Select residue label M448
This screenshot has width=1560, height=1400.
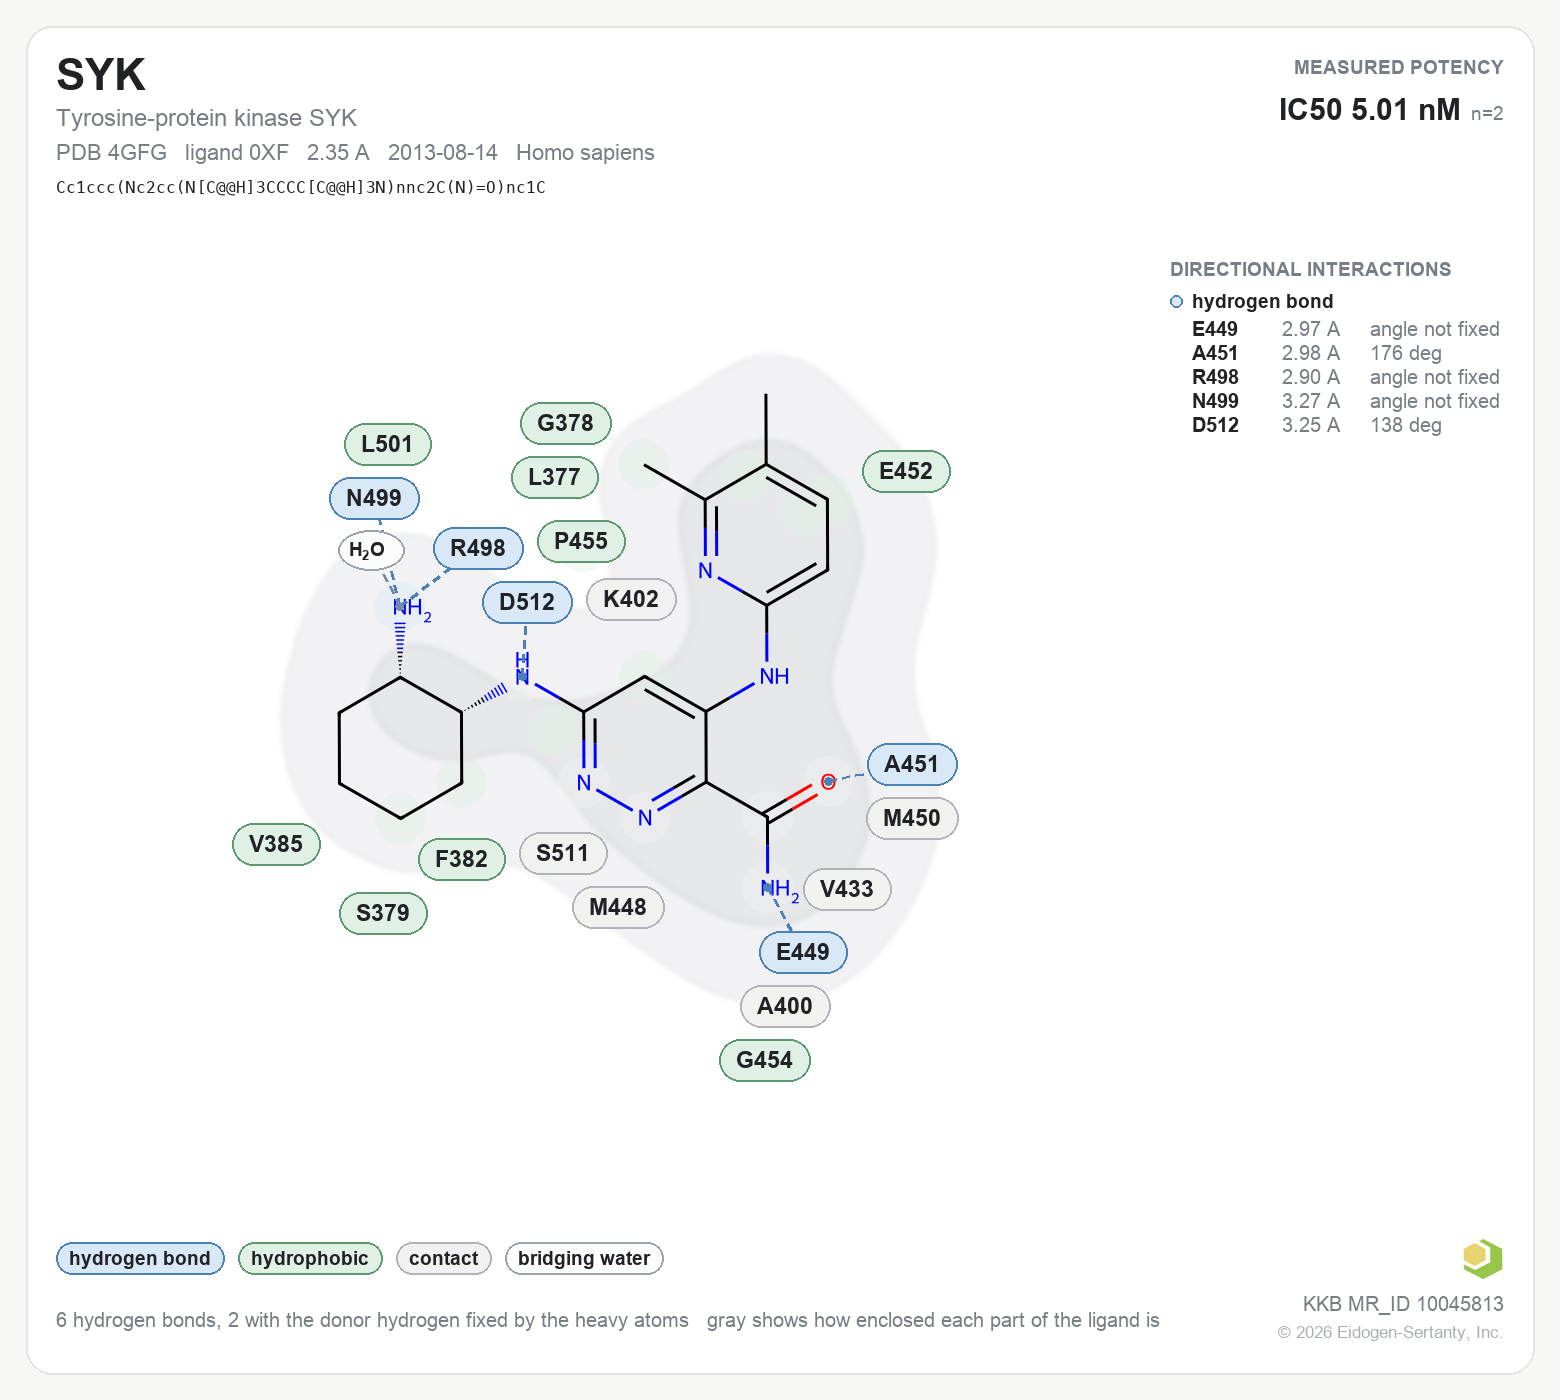pos(618,907)
